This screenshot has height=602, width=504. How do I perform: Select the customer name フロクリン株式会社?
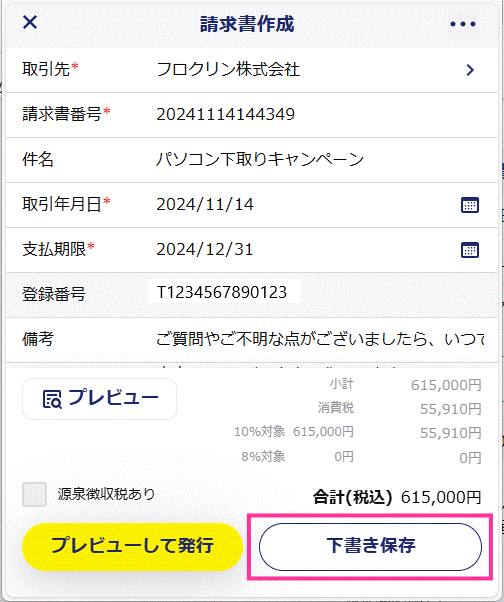[x=228, y=70]
